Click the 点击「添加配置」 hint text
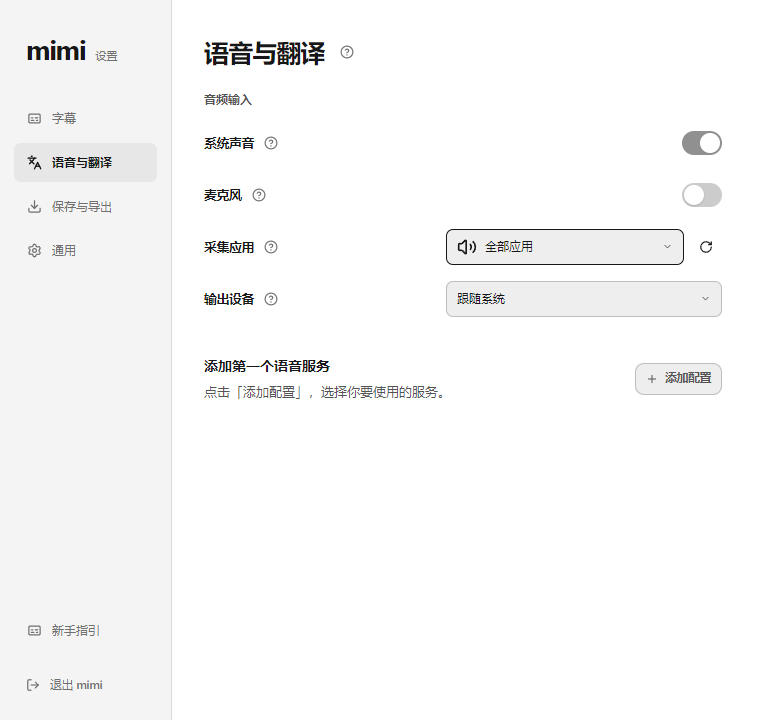 (324, 392)
